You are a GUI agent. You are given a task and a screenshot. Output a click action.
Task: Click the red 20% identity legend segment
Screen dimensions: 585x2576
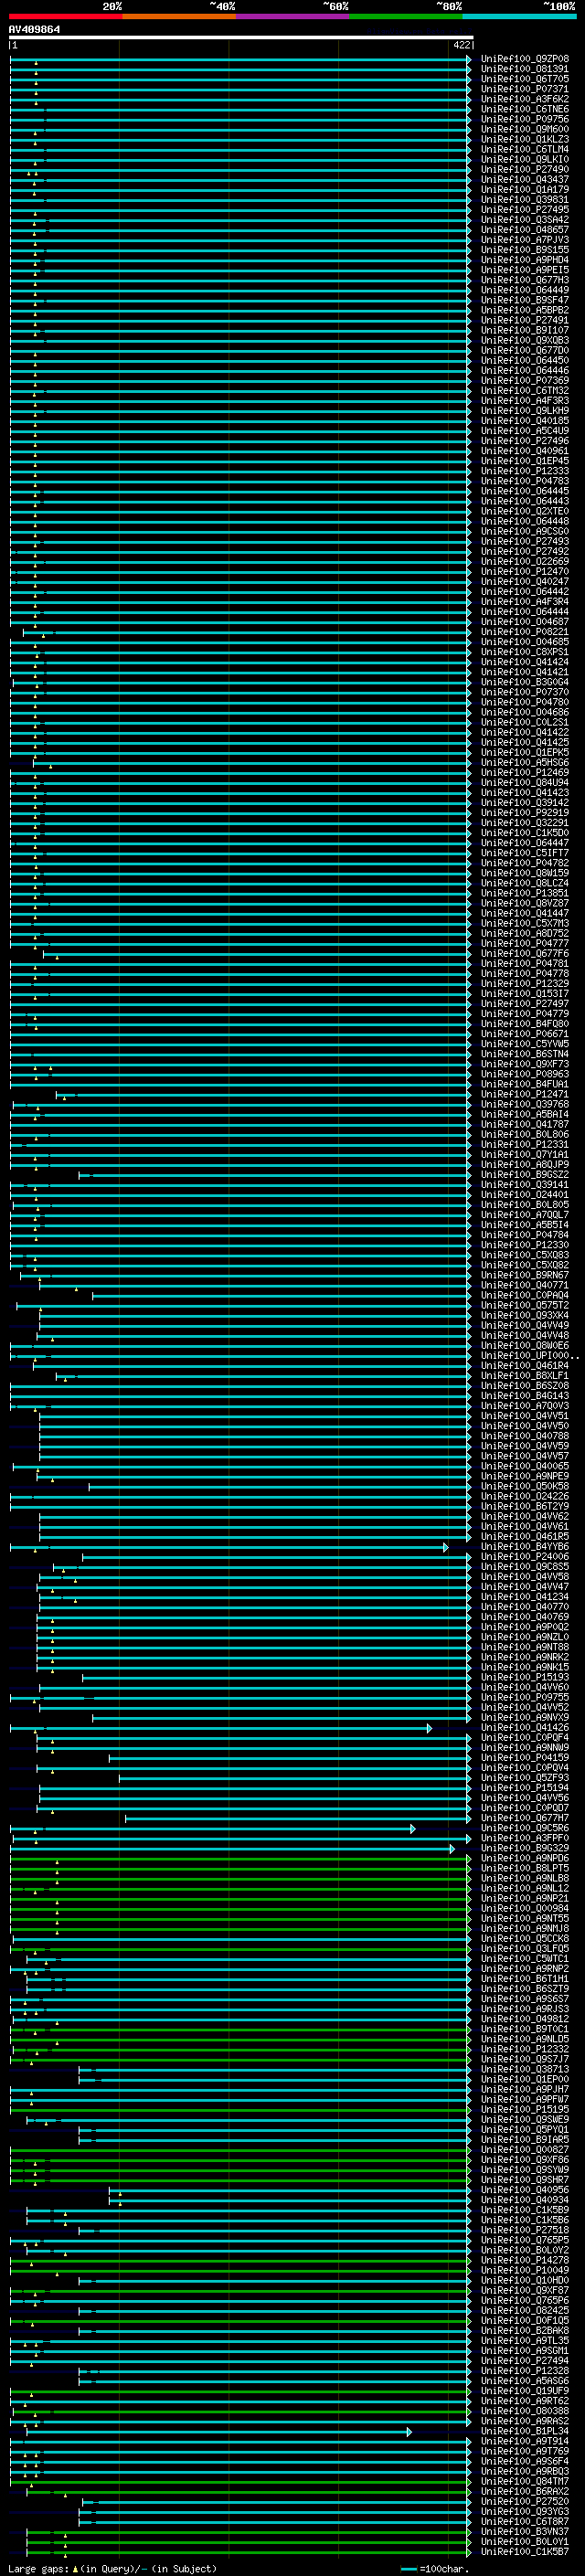[x=66, y=16]
